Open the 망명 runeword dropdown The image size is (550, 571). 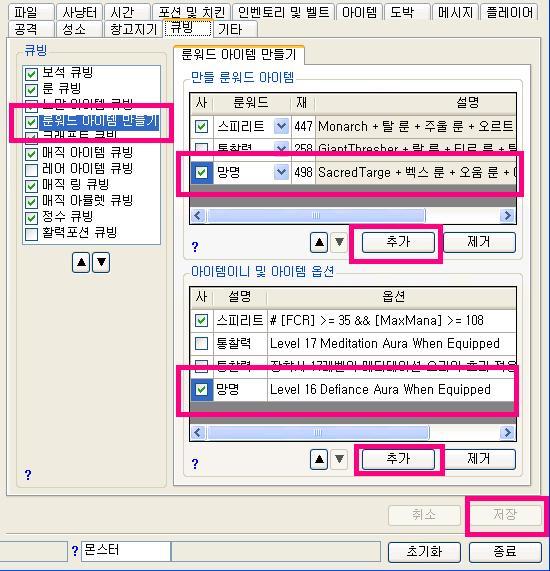click(x=281, y=172)
